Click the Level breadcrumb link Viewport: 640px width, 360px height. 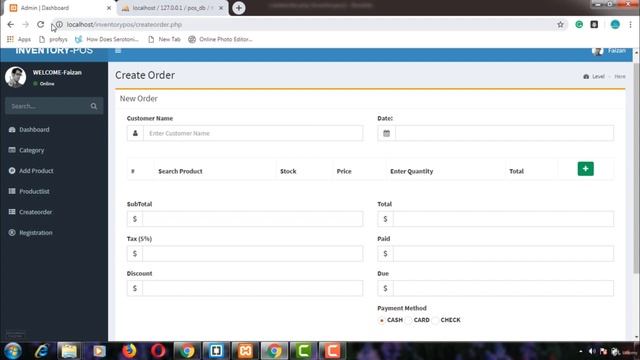(598, 76)
